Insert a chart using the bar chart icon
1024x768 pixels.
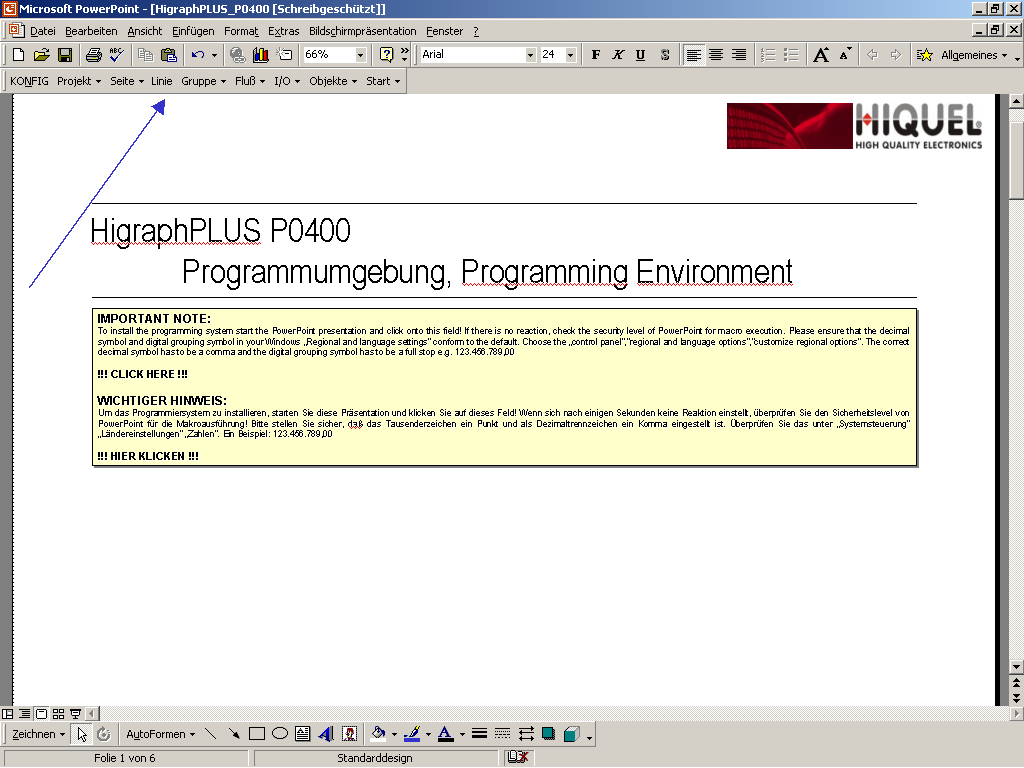coord(261,55)
